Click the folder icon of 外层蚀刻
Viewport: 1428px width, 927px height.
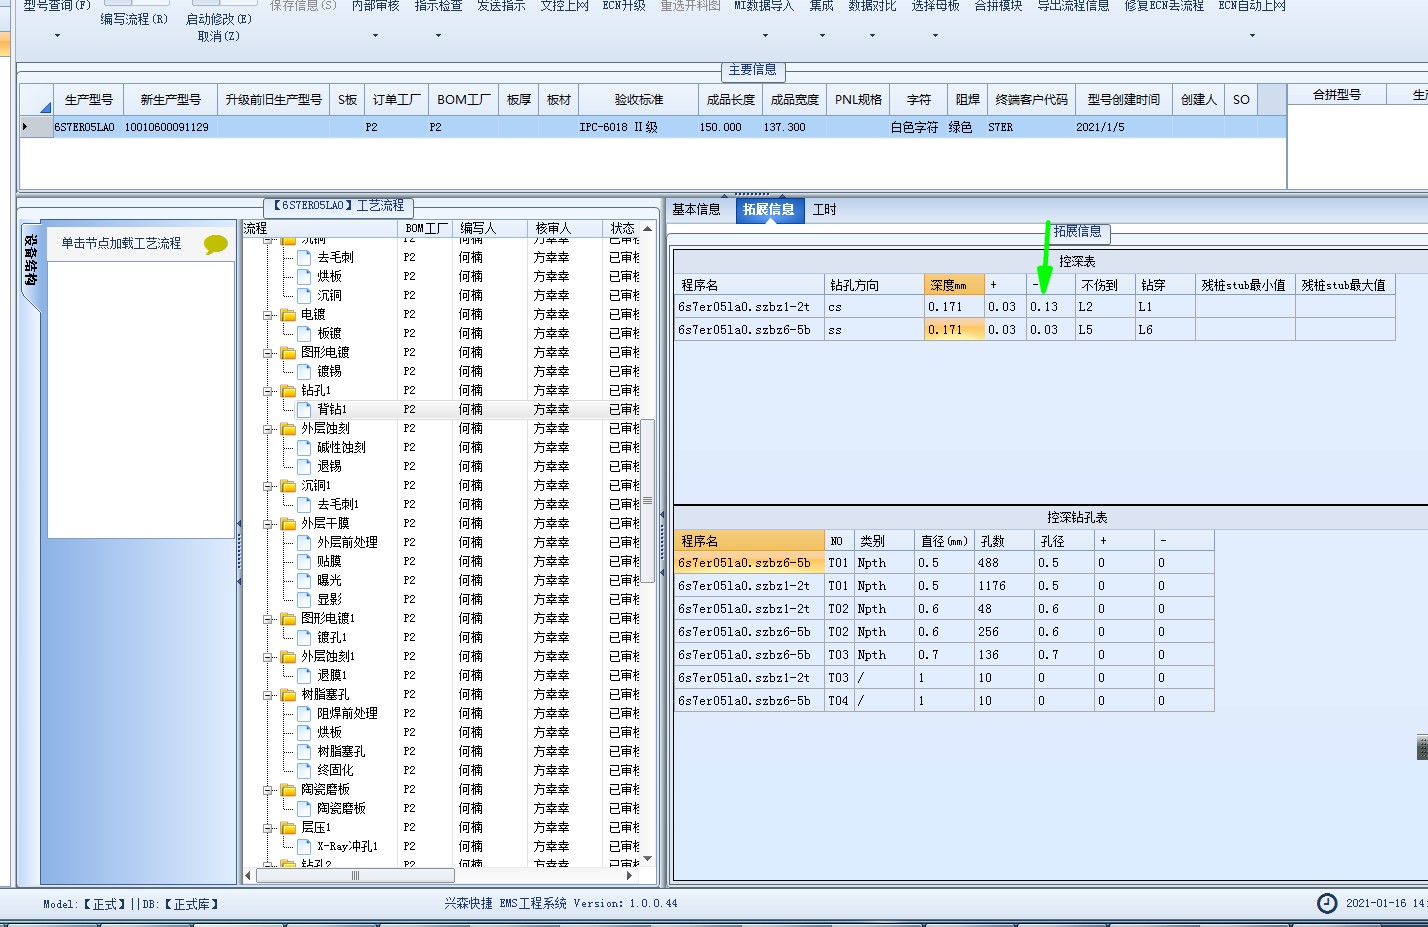[x=288, y=428]
